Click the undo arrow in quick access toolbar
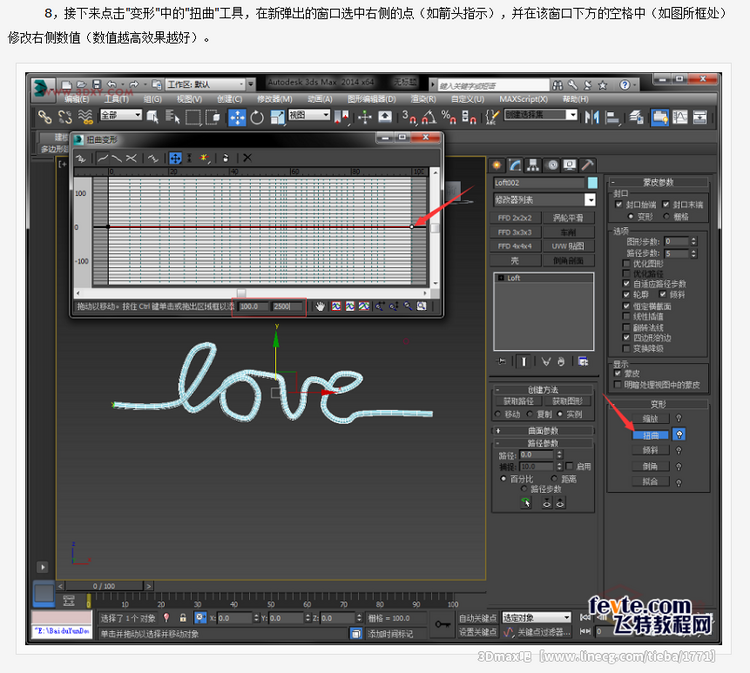Image resolution: width=750 pixels, height=673 pixels. [112, 84]
